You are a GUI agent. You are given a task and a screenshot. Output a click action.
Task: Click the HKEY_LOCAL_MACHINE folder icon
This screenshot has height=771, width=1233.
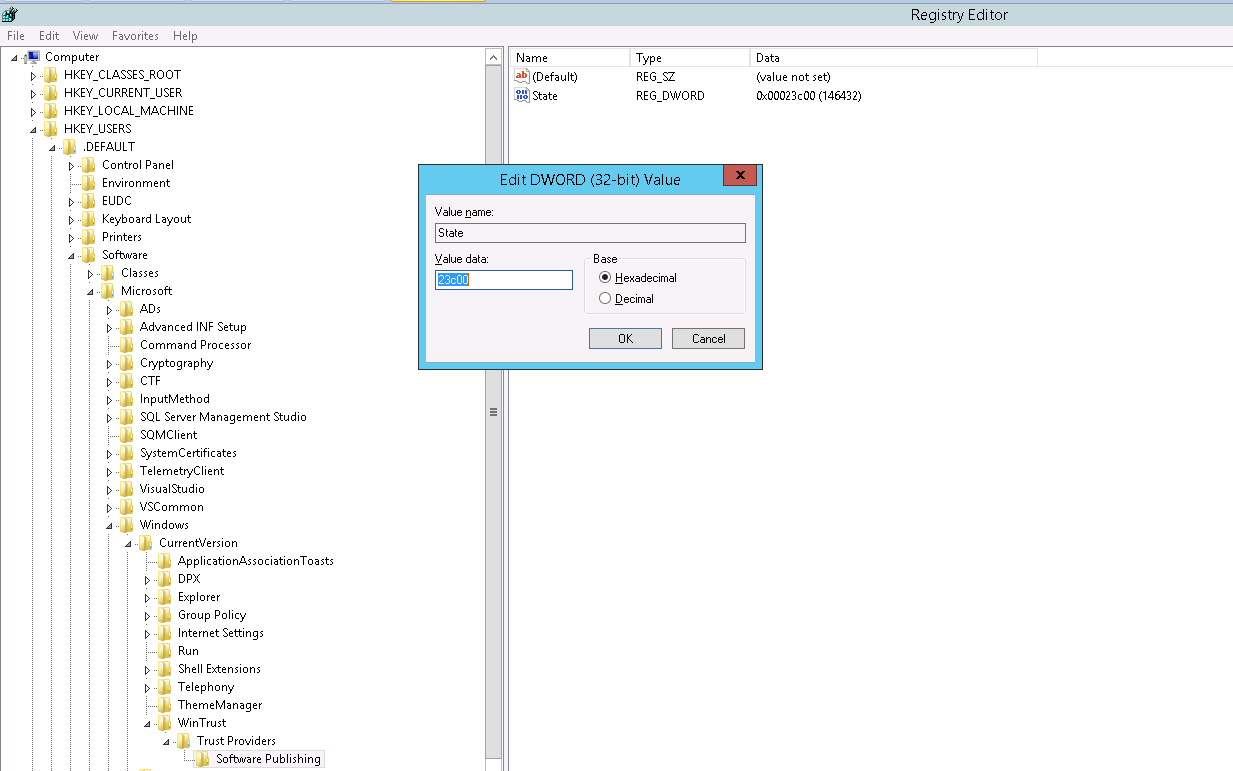[51, 111]
